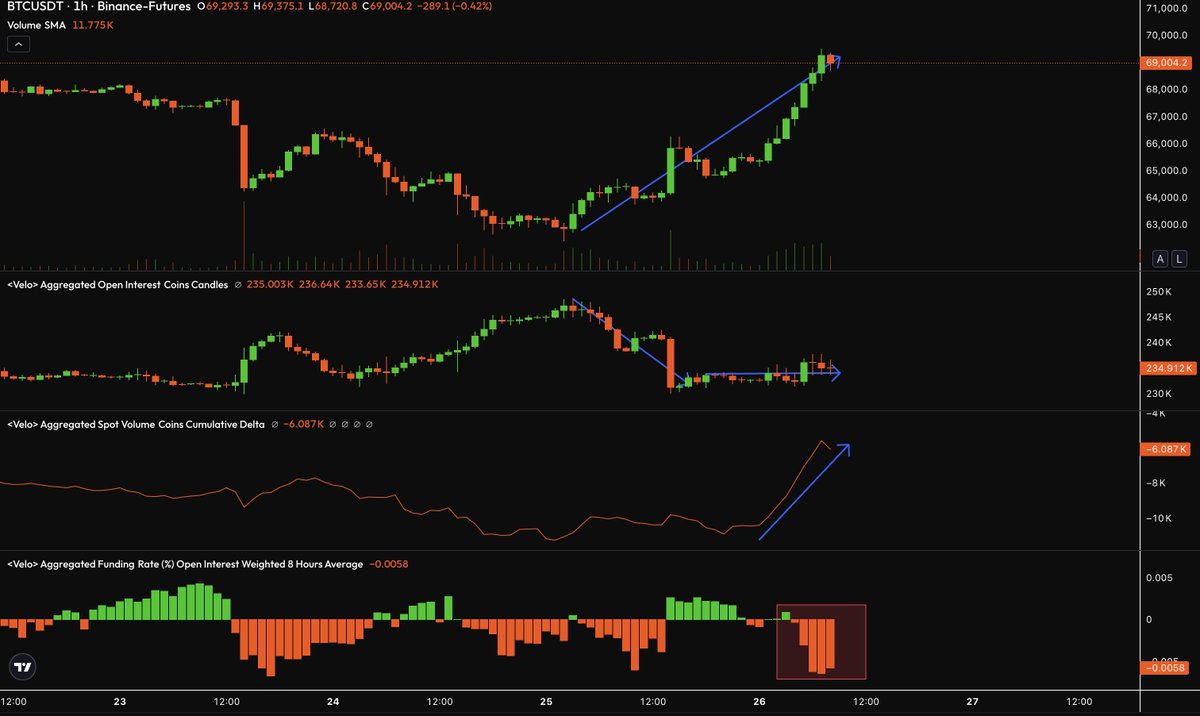The height and width of the screenshot is (716, 1200).
Task: Click the 23 date on time axis
Action: 120,702
